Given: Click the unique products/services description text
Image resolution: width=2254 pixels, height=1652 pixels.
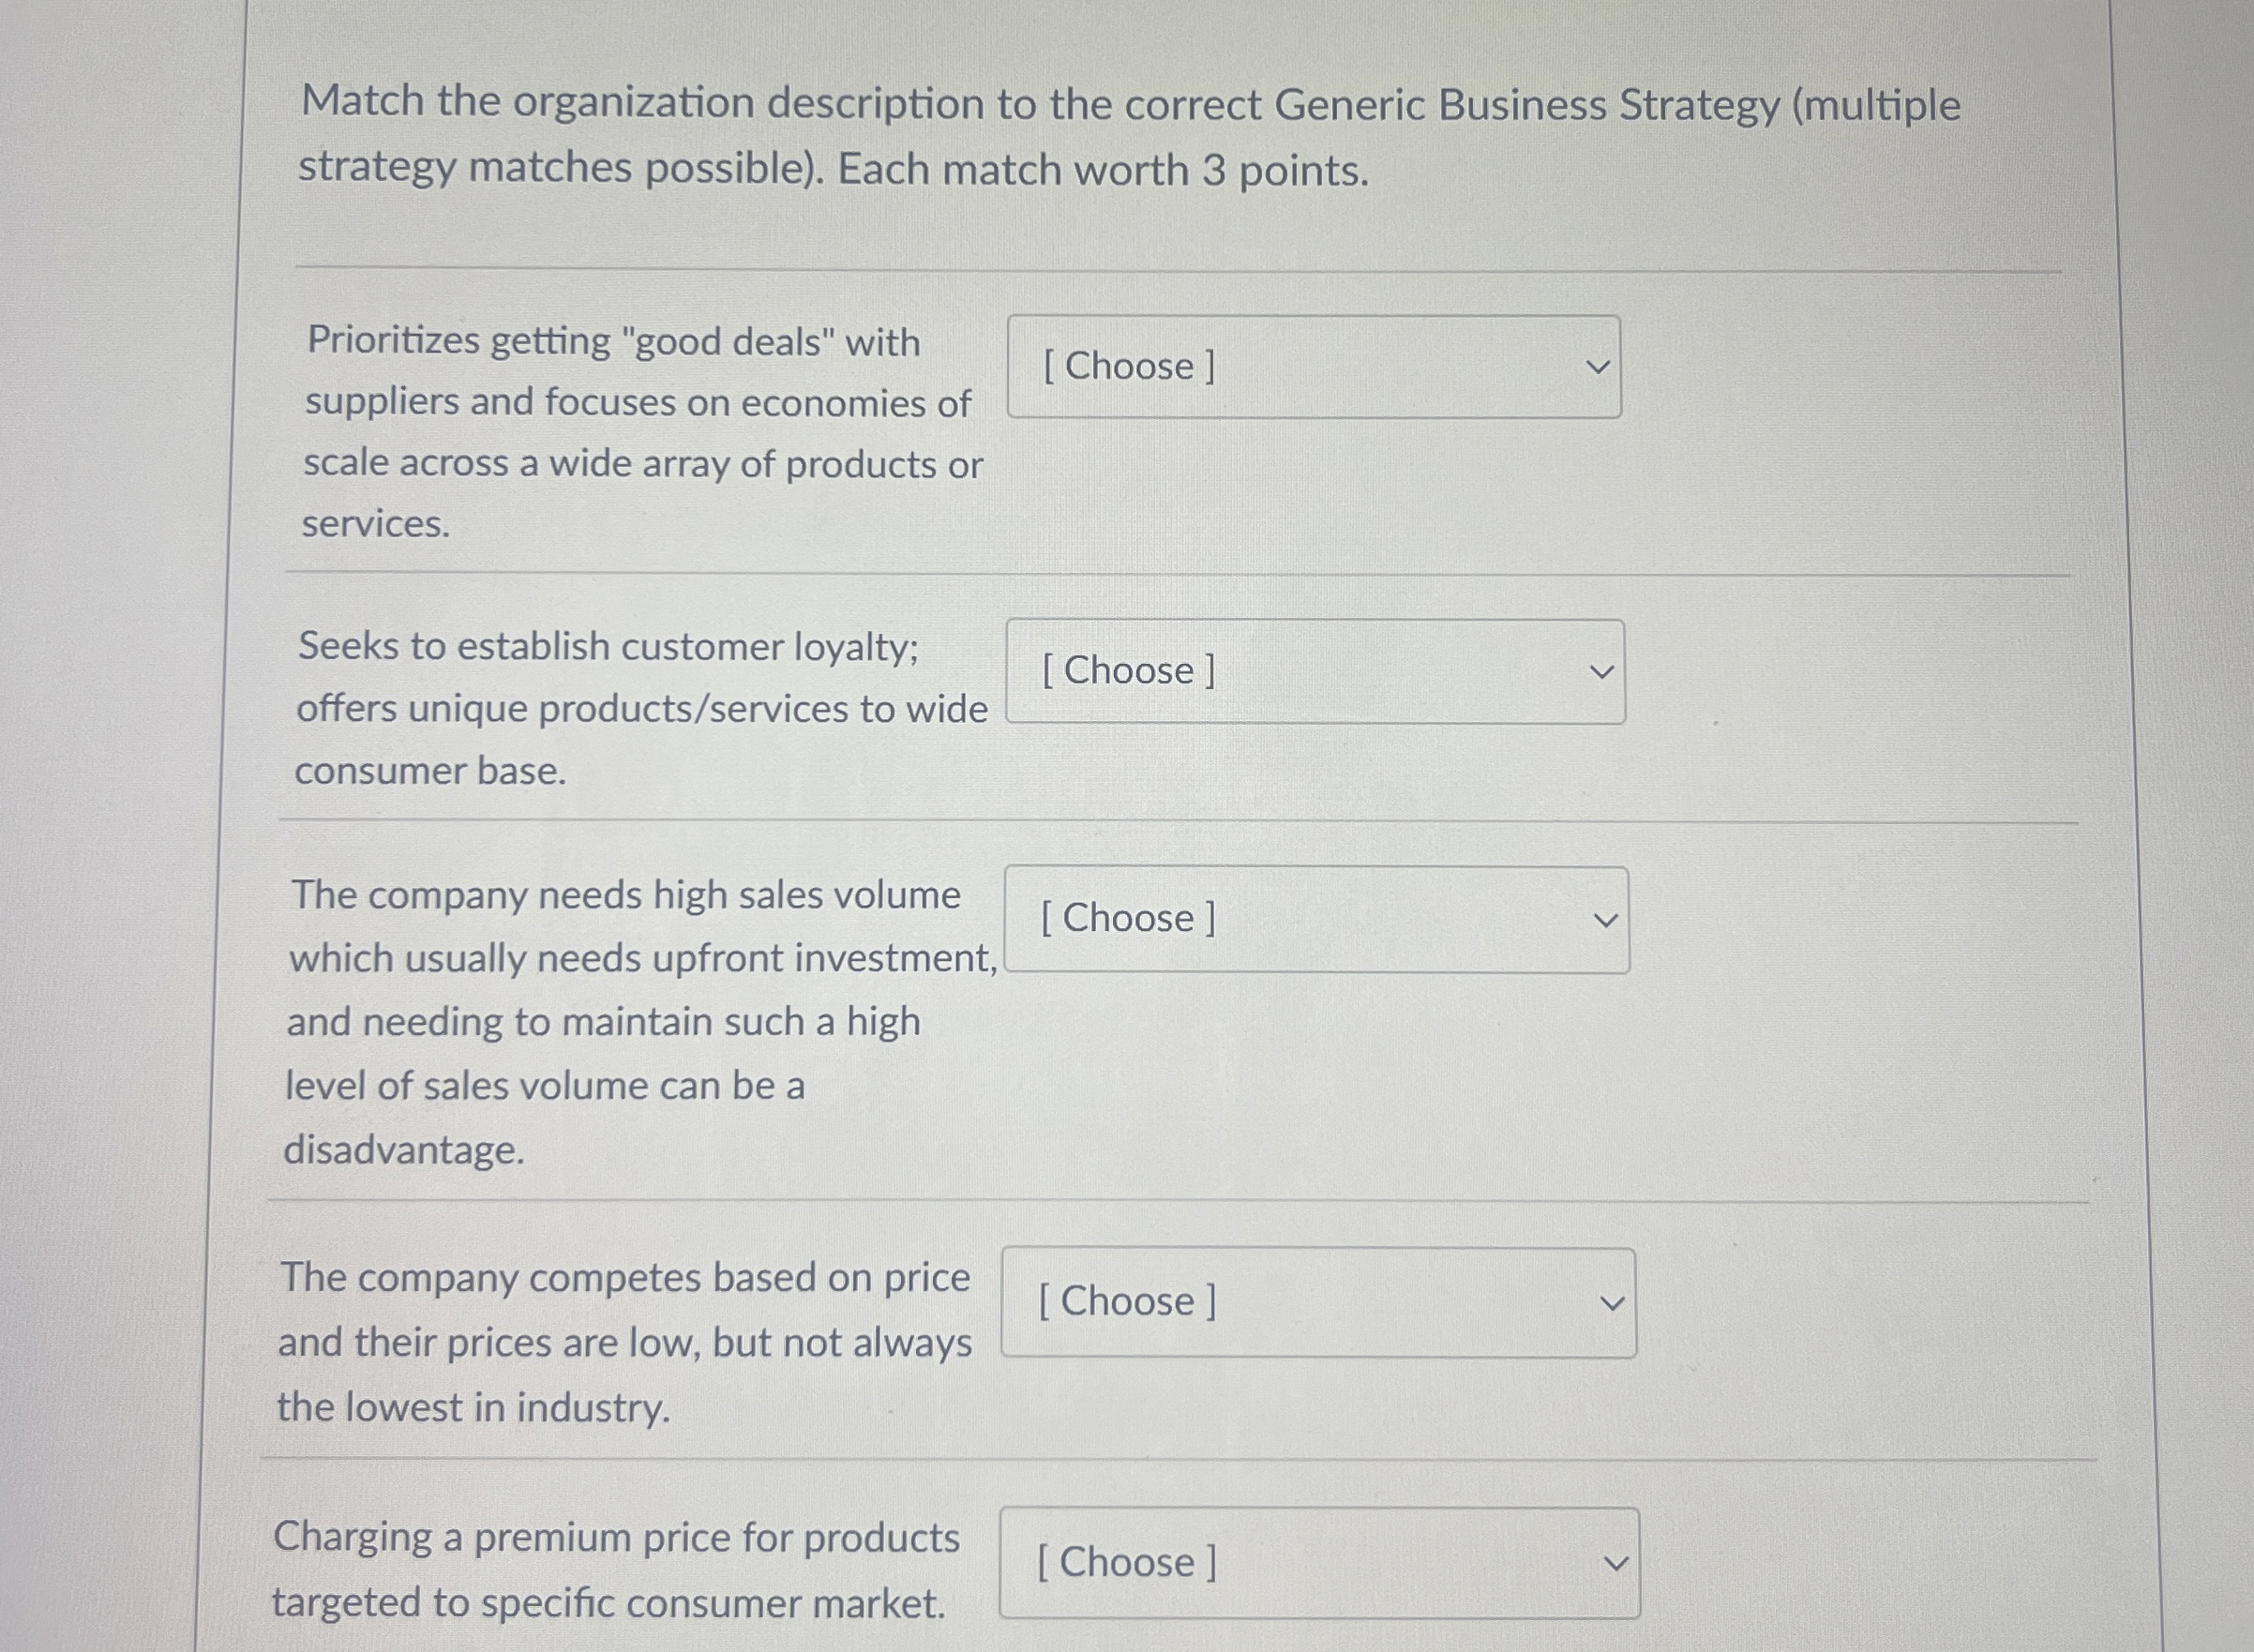Looking at the screenshot, I should point(640,708).
